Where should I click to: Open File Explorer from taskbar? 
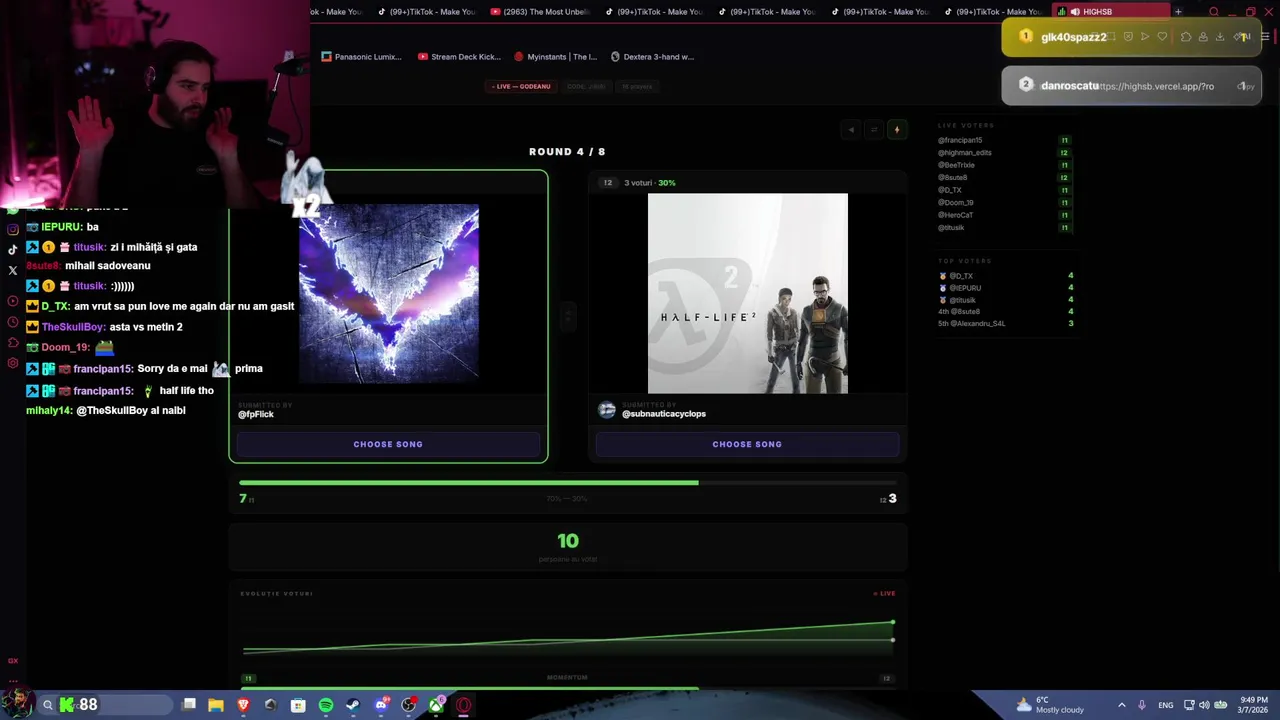[216, 705]
